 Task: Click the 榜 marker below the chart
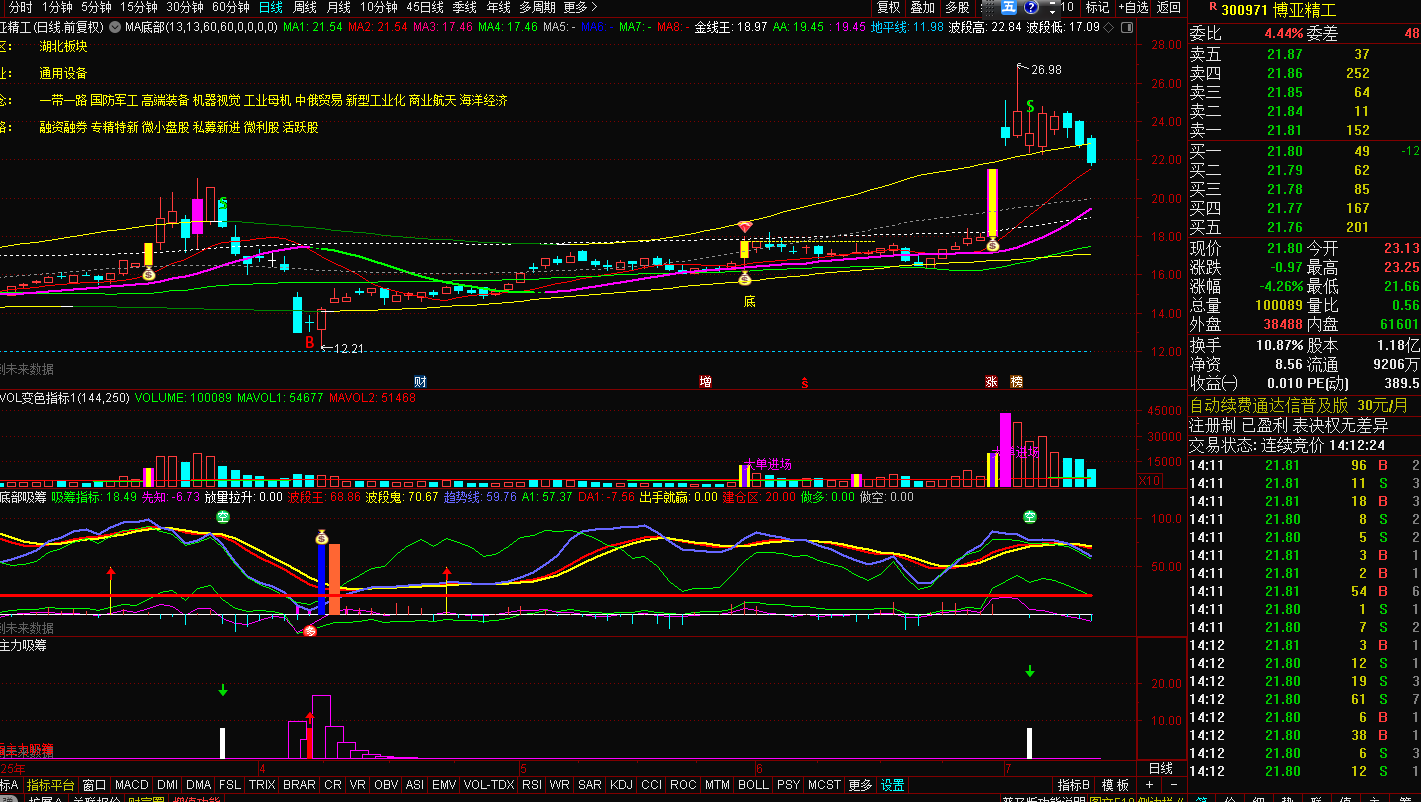point(1016,382)
